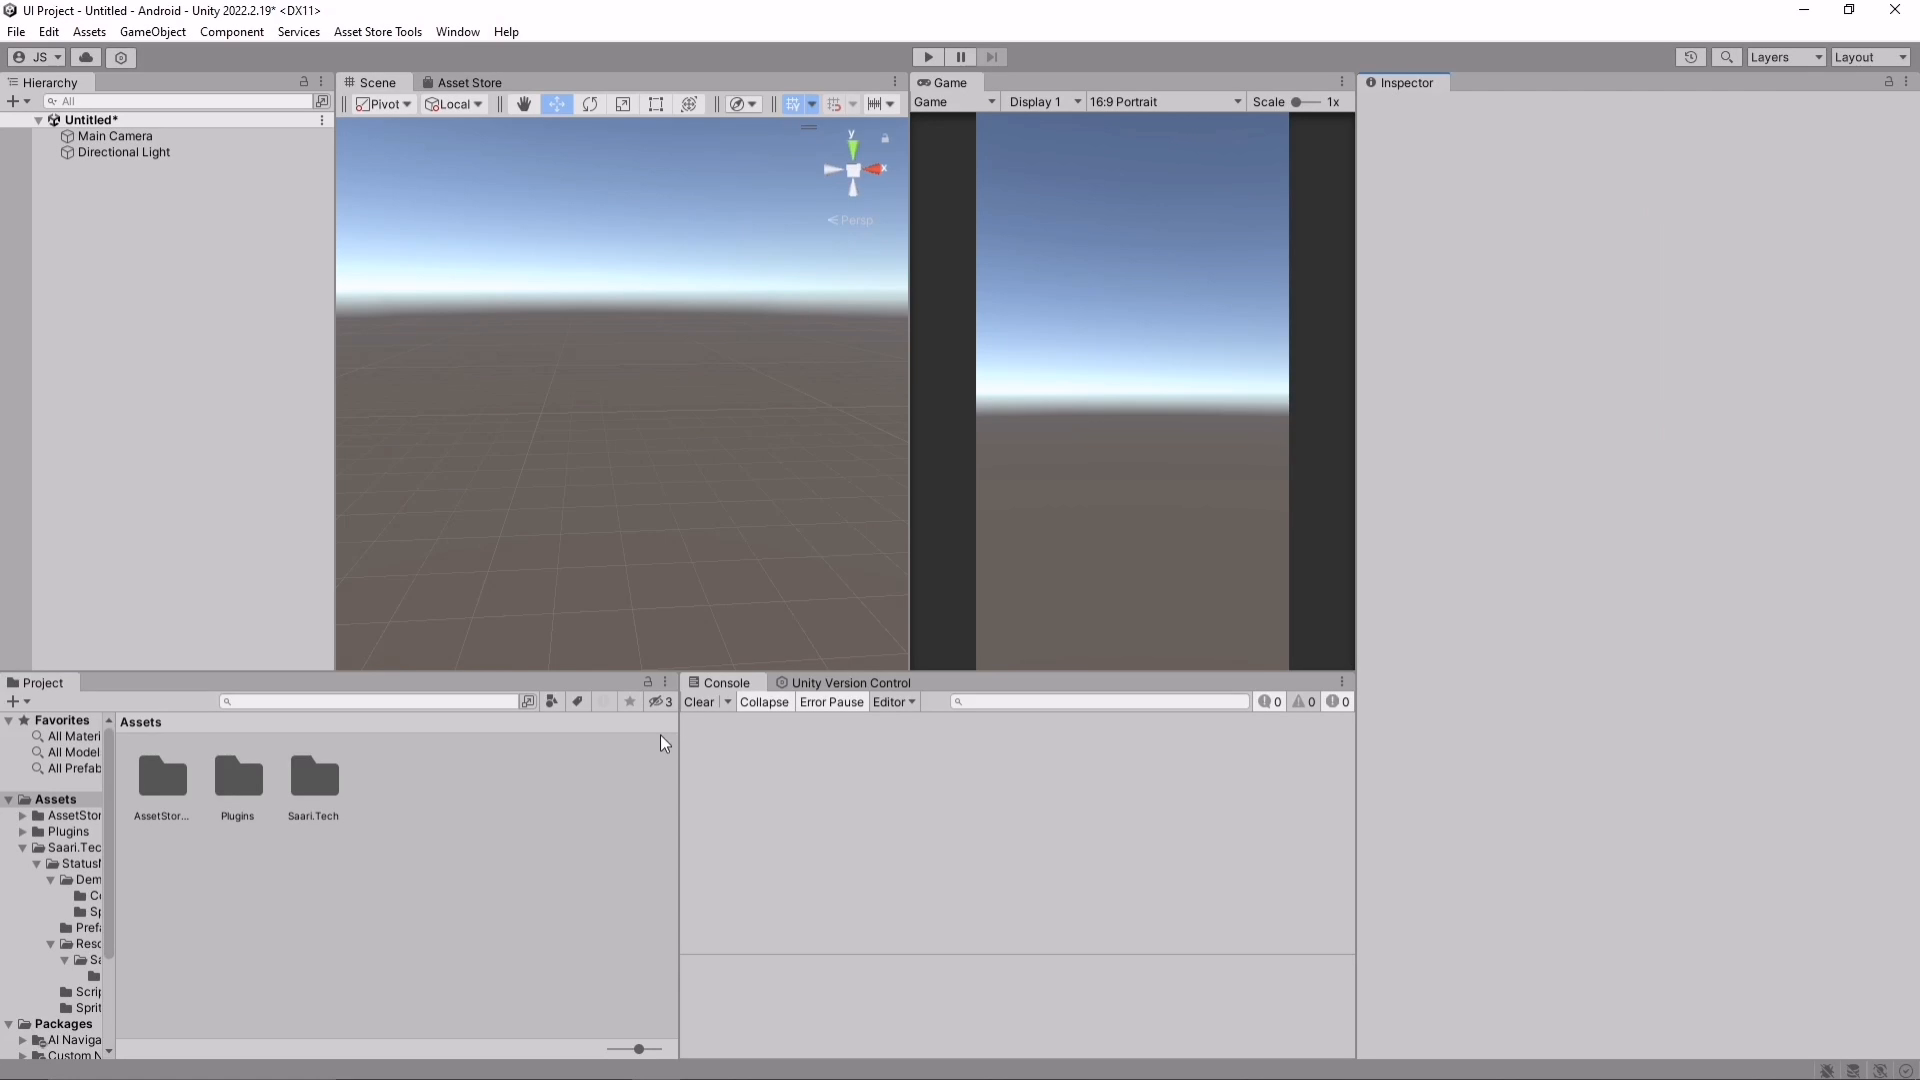
Task: Adjust the Game view Scale slider
Action: click(x=1304, y=102)
